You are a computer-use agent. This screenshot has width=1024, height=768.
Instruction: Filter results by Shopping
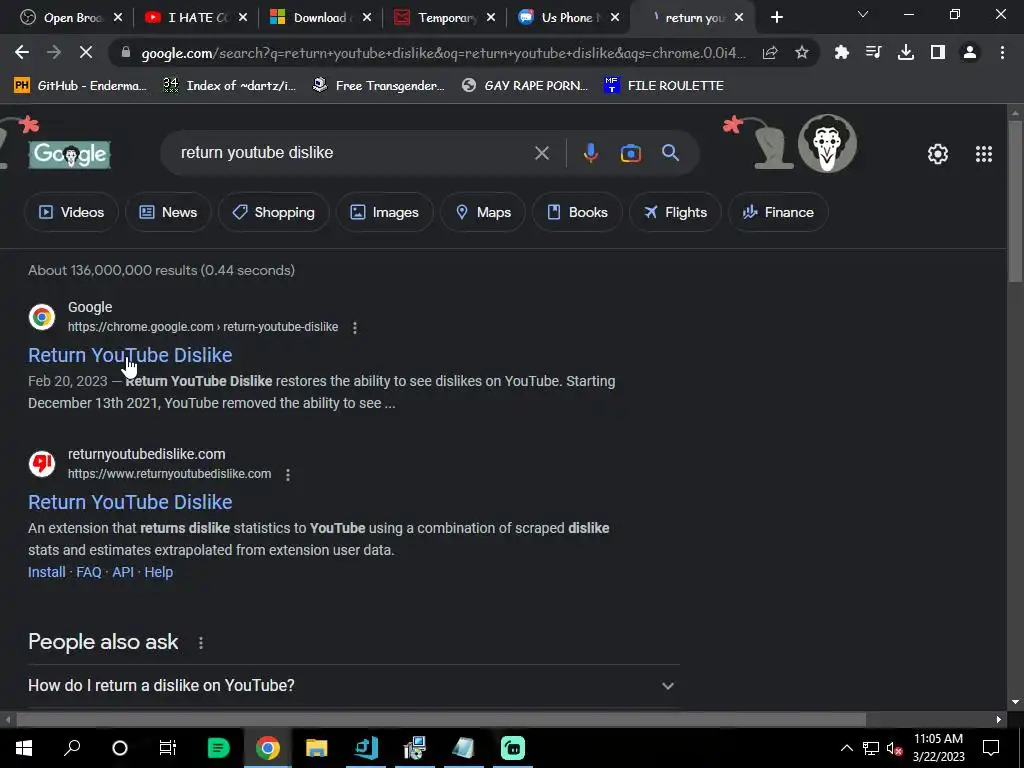[273, 212]
